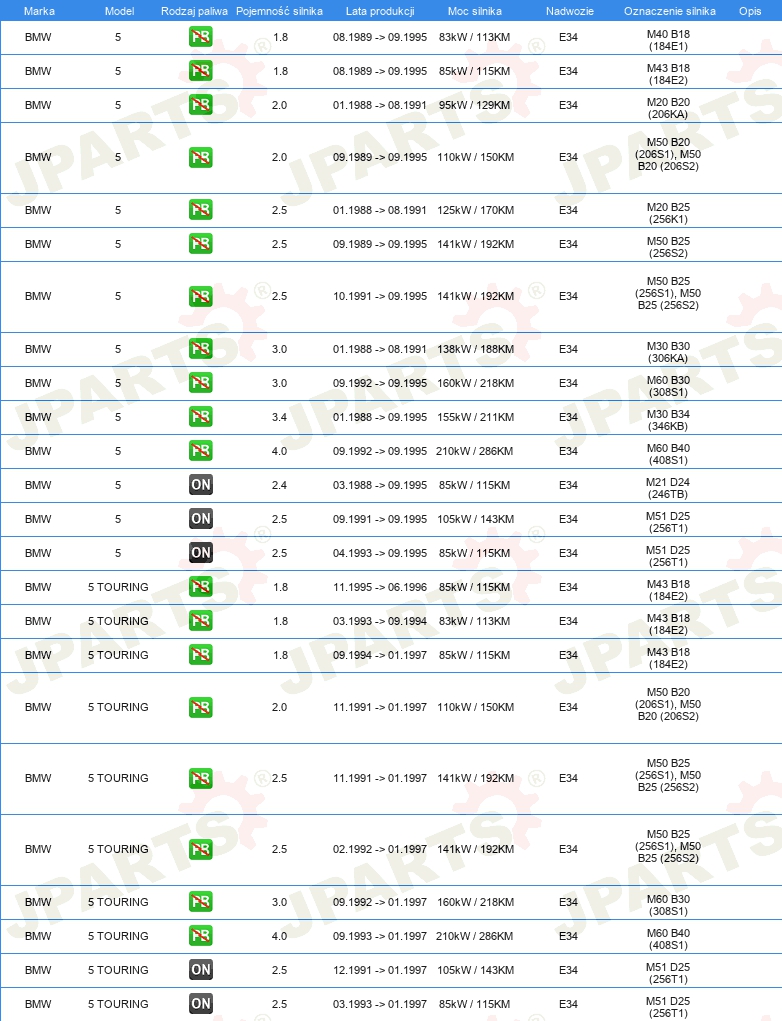Click the petrol icon in the 09.1989 141kW/192KM row
782x1021 pixels.
point(201,244)
